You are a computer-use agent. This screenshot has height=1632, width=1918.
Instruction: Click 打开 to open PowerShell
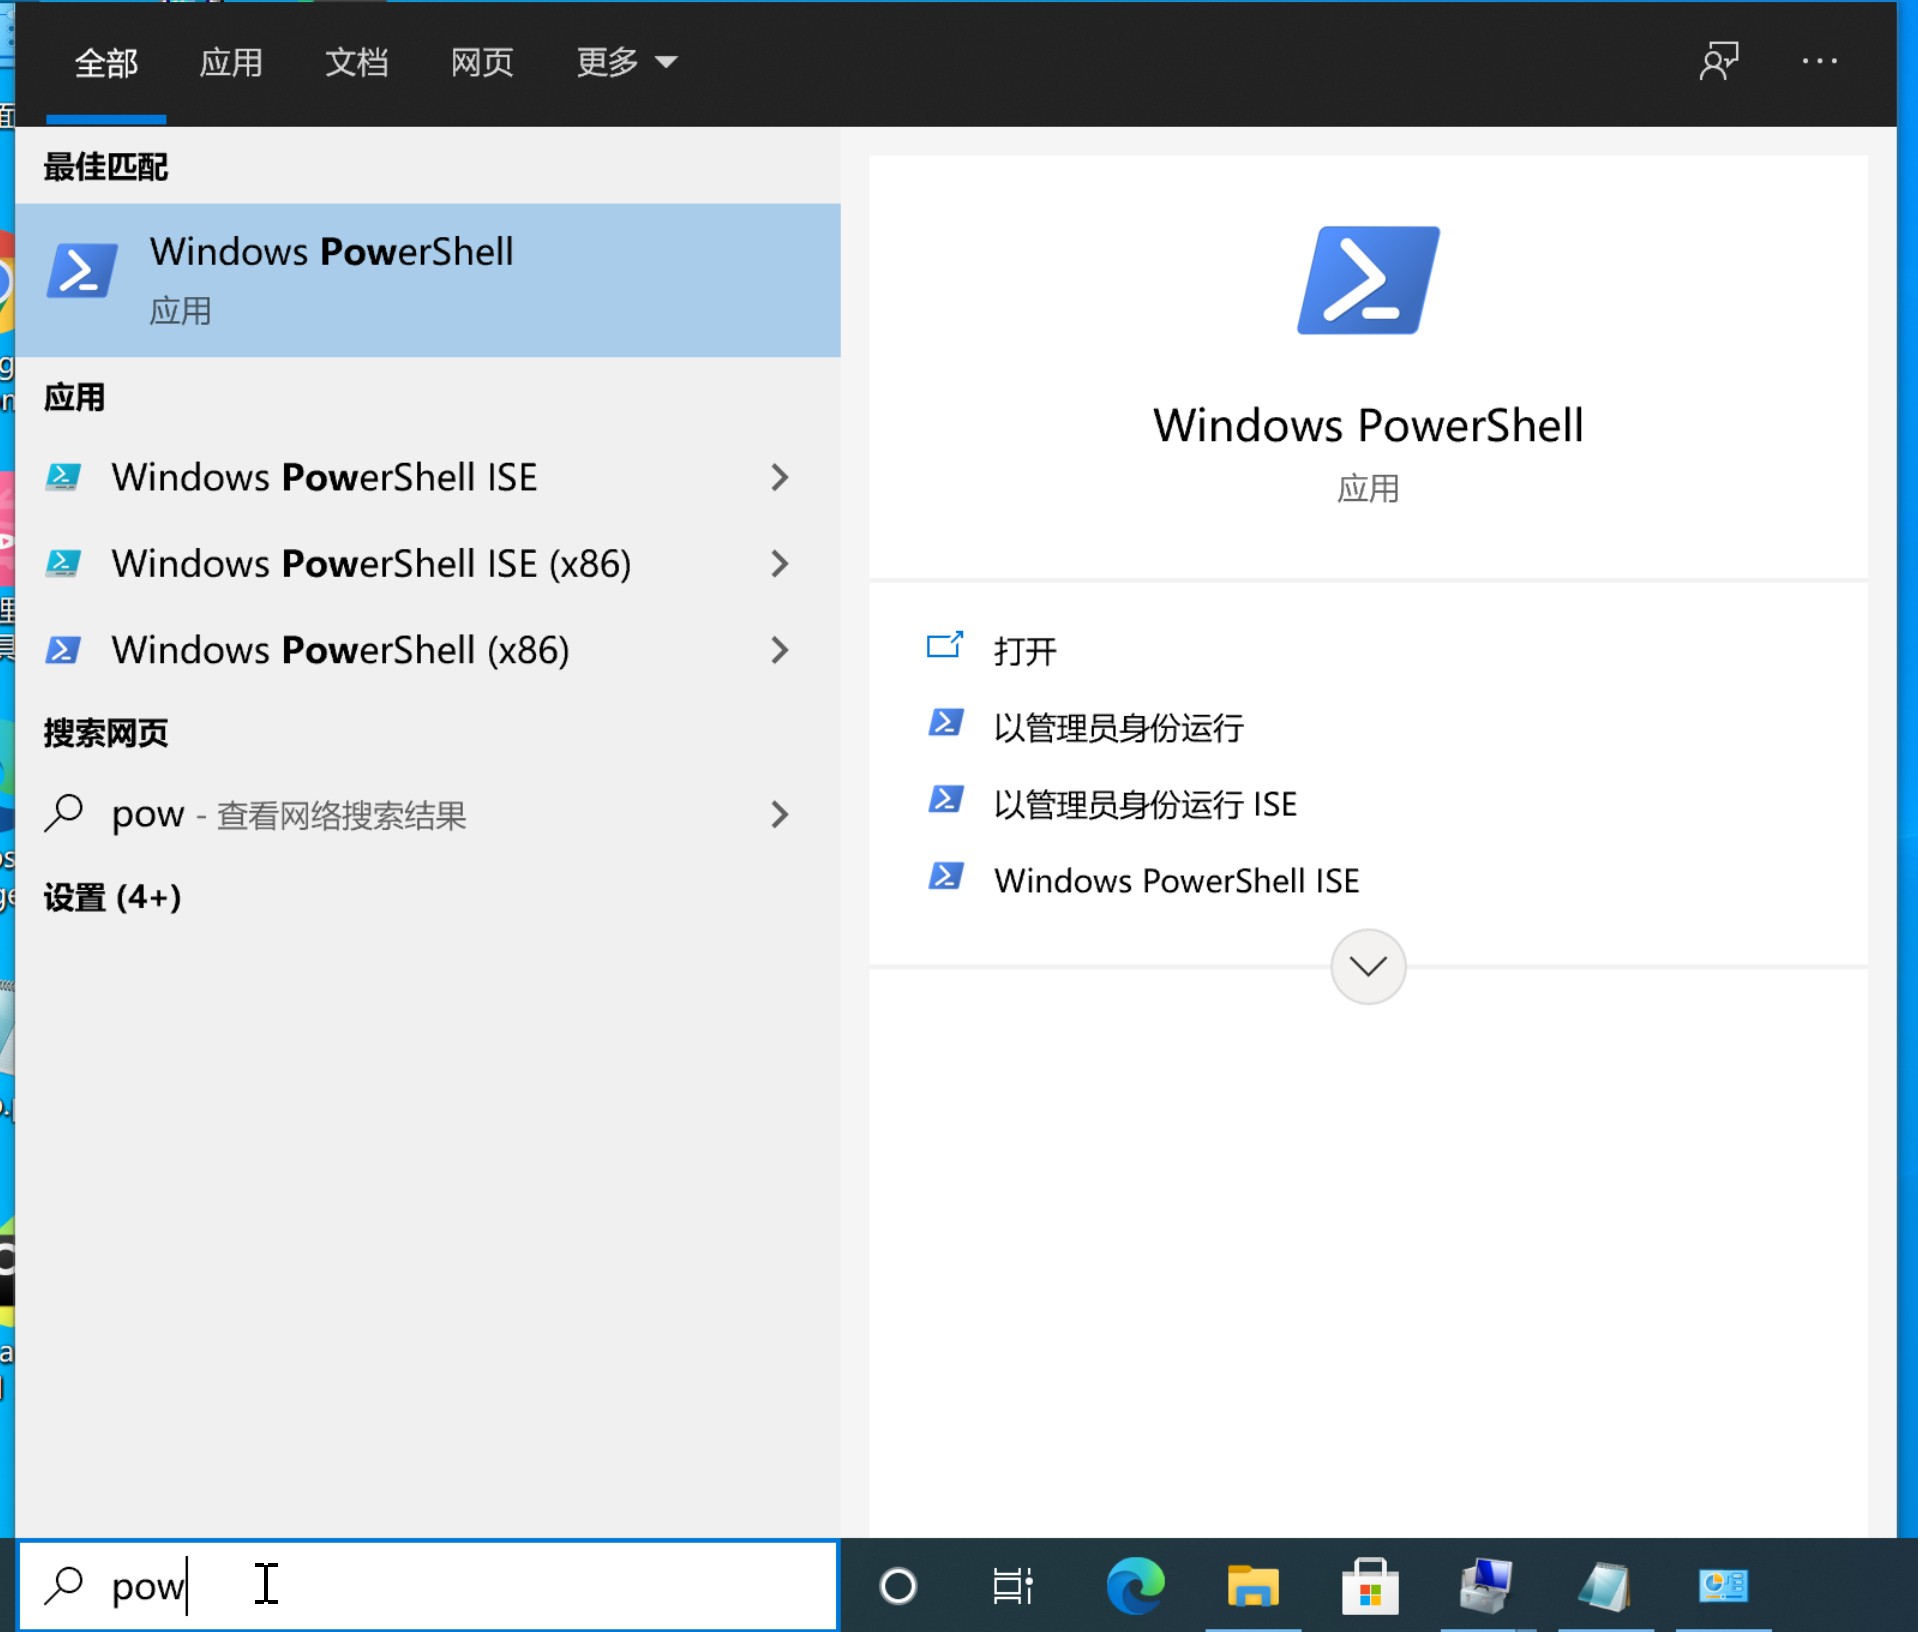tap(1025, 651)
